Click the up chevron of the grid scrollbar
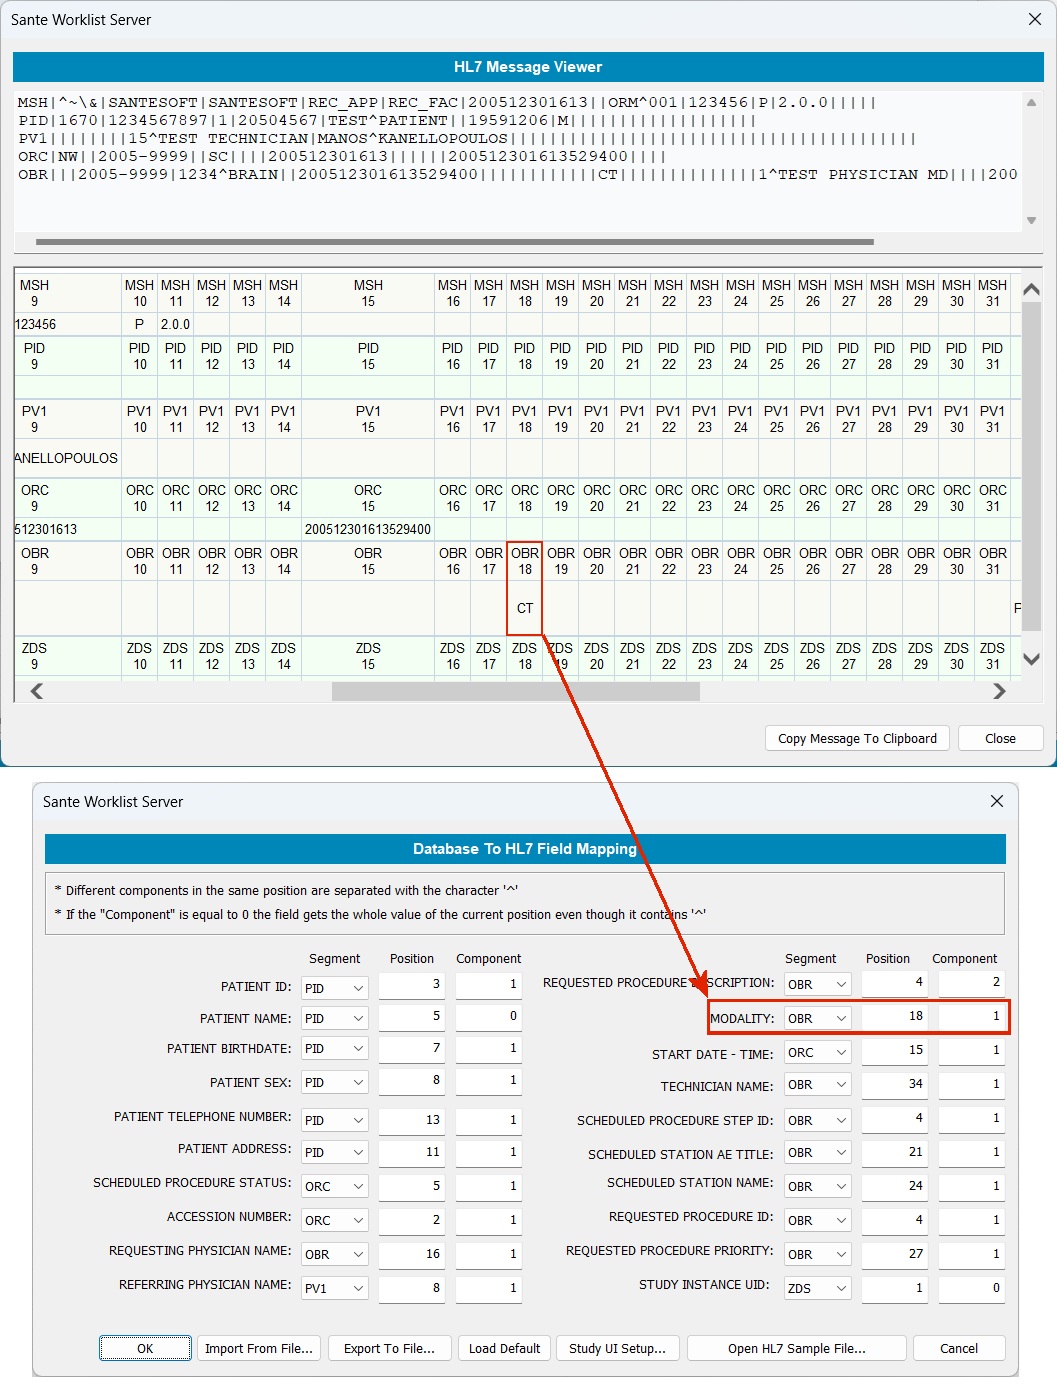This screenshot has width=1057, height=1400. click(1032, 289)
